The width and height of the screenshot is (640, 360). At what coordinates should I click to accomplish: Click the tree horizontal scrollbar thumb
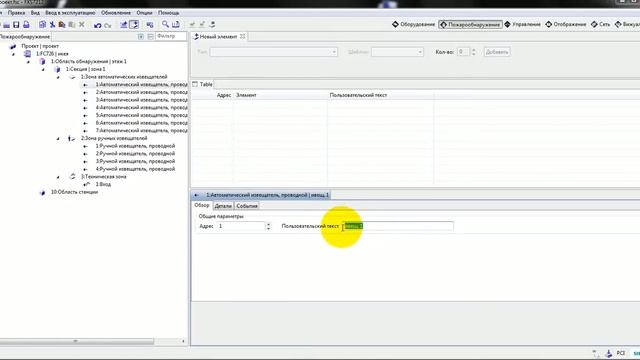76,341
